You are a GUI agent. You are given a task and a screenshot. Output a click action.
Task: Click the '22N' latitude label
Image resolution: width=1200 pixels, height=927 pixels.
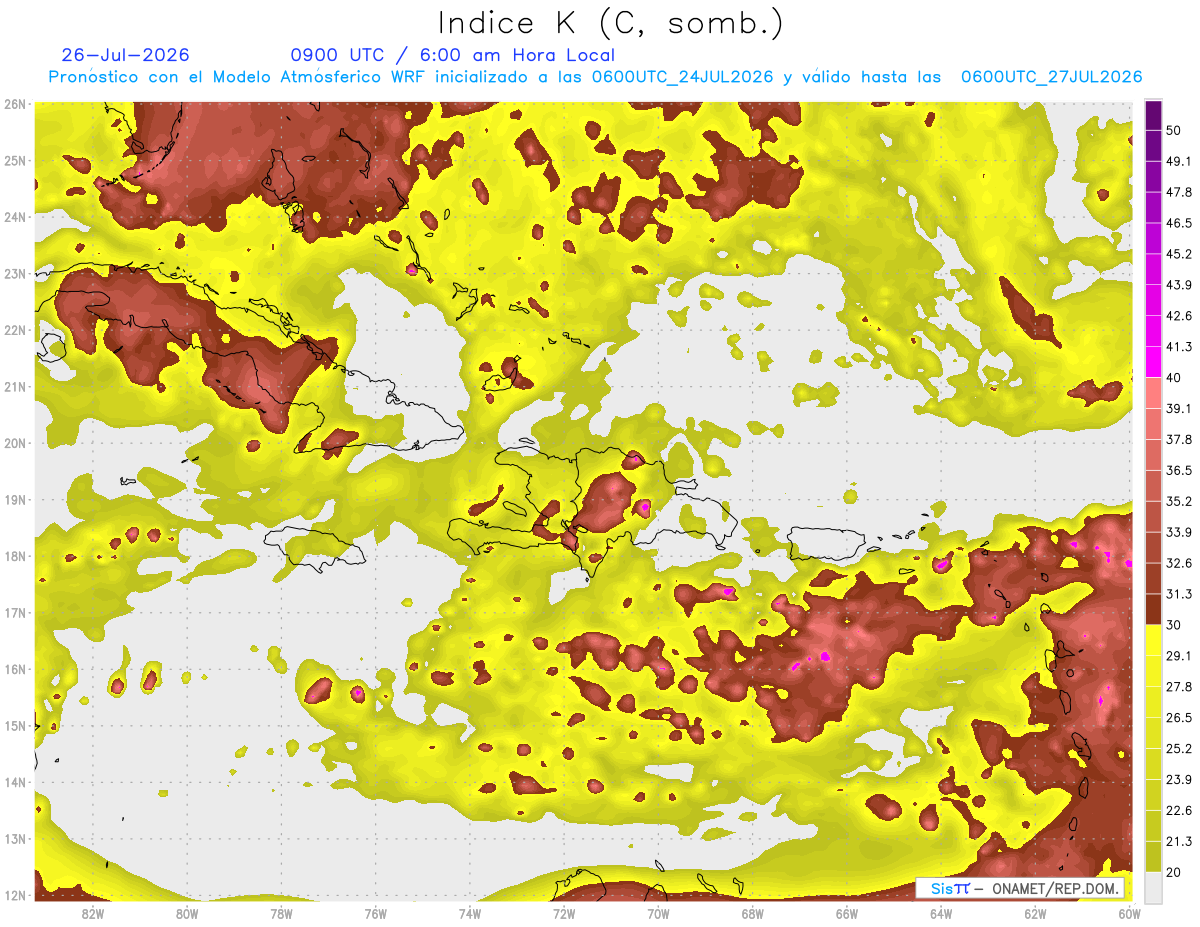click(15, 330)
